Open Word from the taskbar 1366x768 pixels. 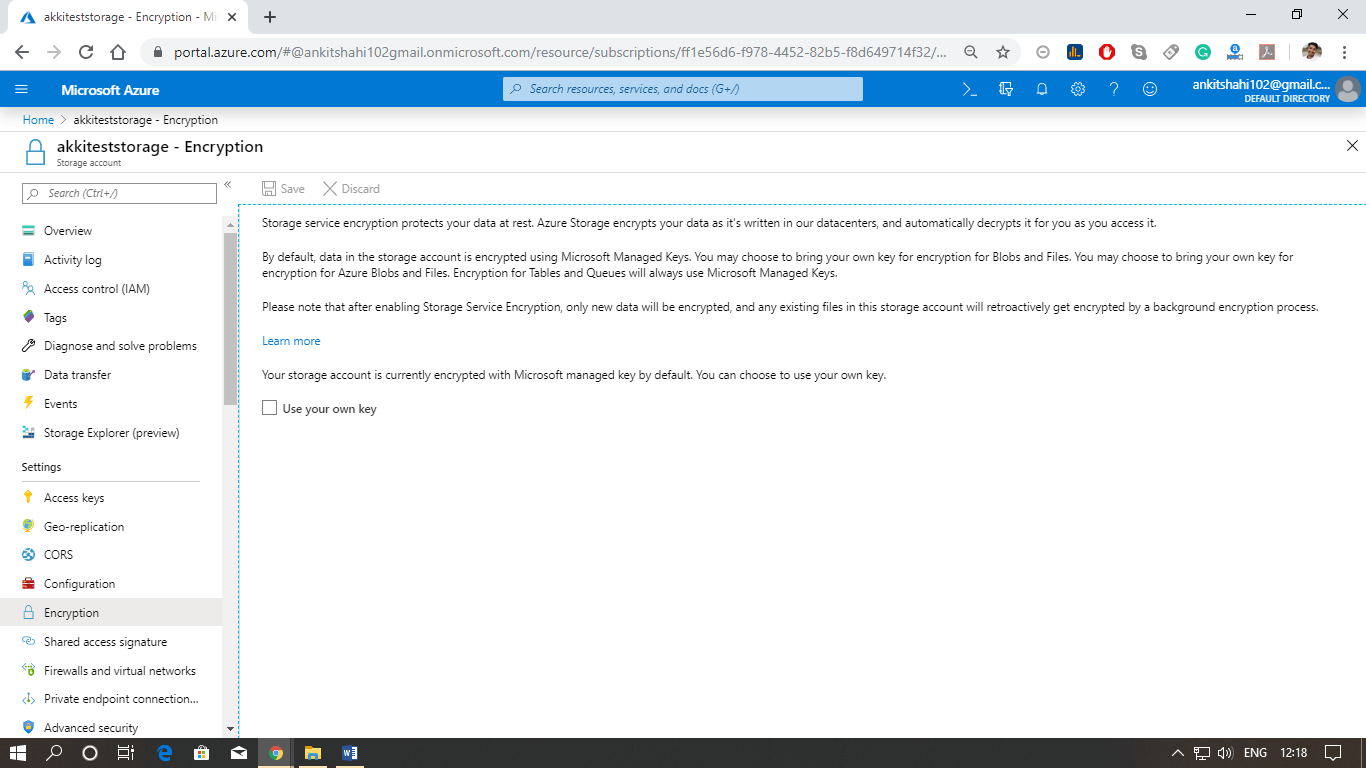[x=349, y=753]
